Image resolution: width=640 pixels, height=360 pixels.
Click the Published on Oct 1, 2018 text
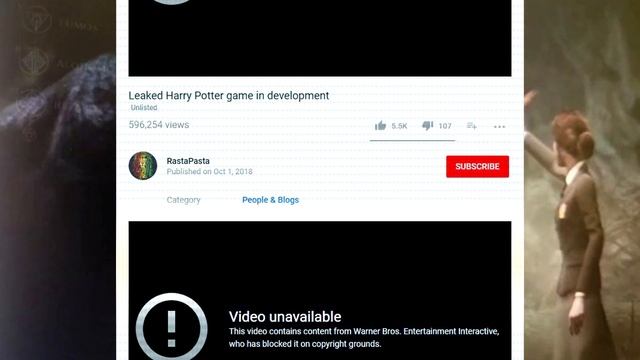tap(209, 171)
